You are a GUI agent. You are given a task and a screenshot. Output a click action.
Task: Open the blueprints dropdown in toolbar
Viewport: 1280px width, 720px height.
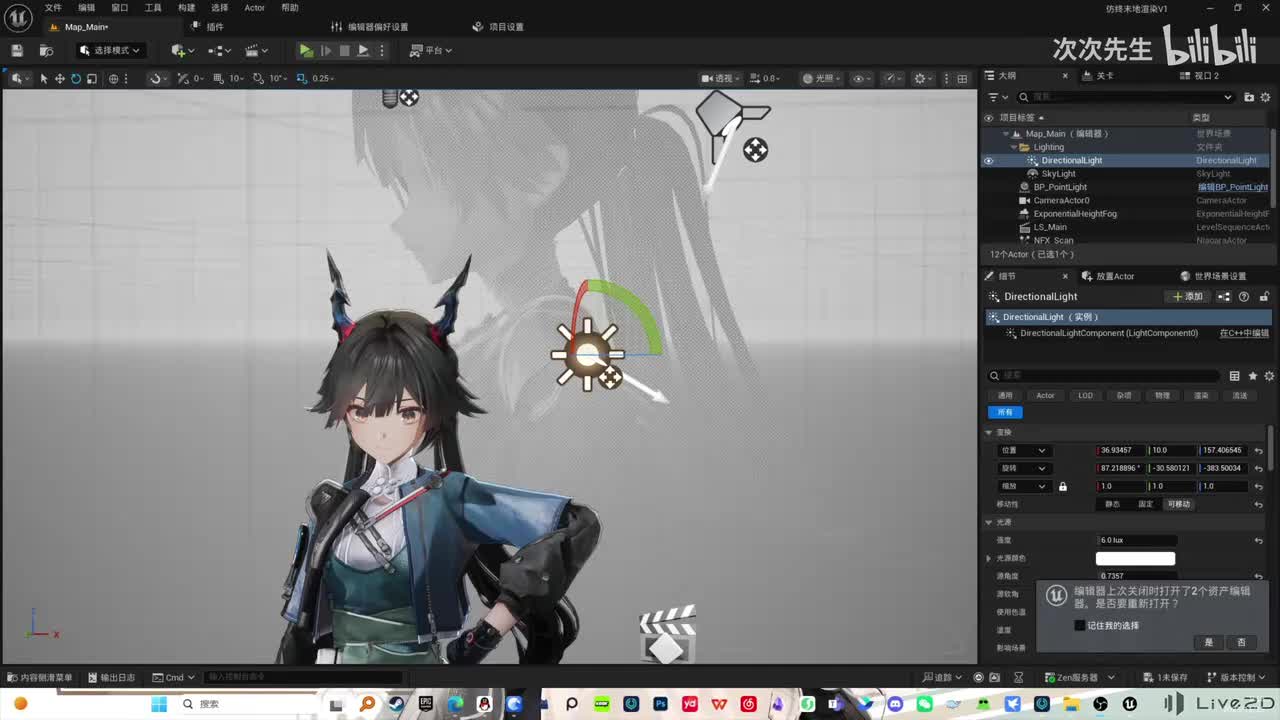(219, 50)
